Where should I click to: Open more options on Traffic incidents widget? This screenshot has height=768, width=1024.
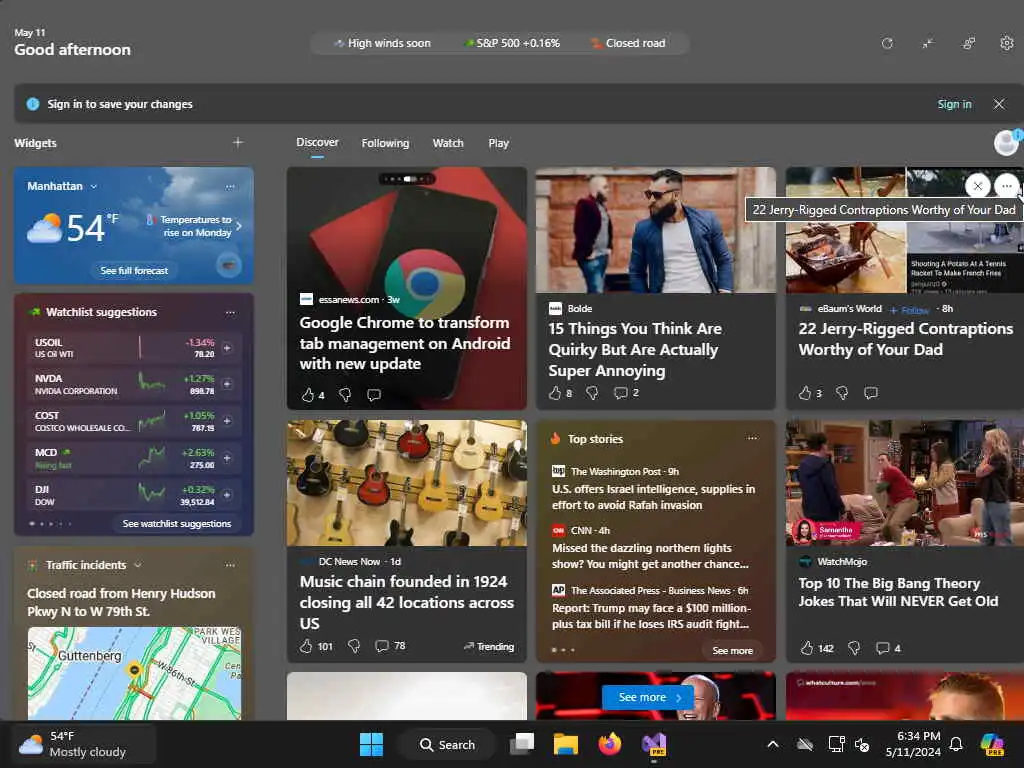[230, 566]
